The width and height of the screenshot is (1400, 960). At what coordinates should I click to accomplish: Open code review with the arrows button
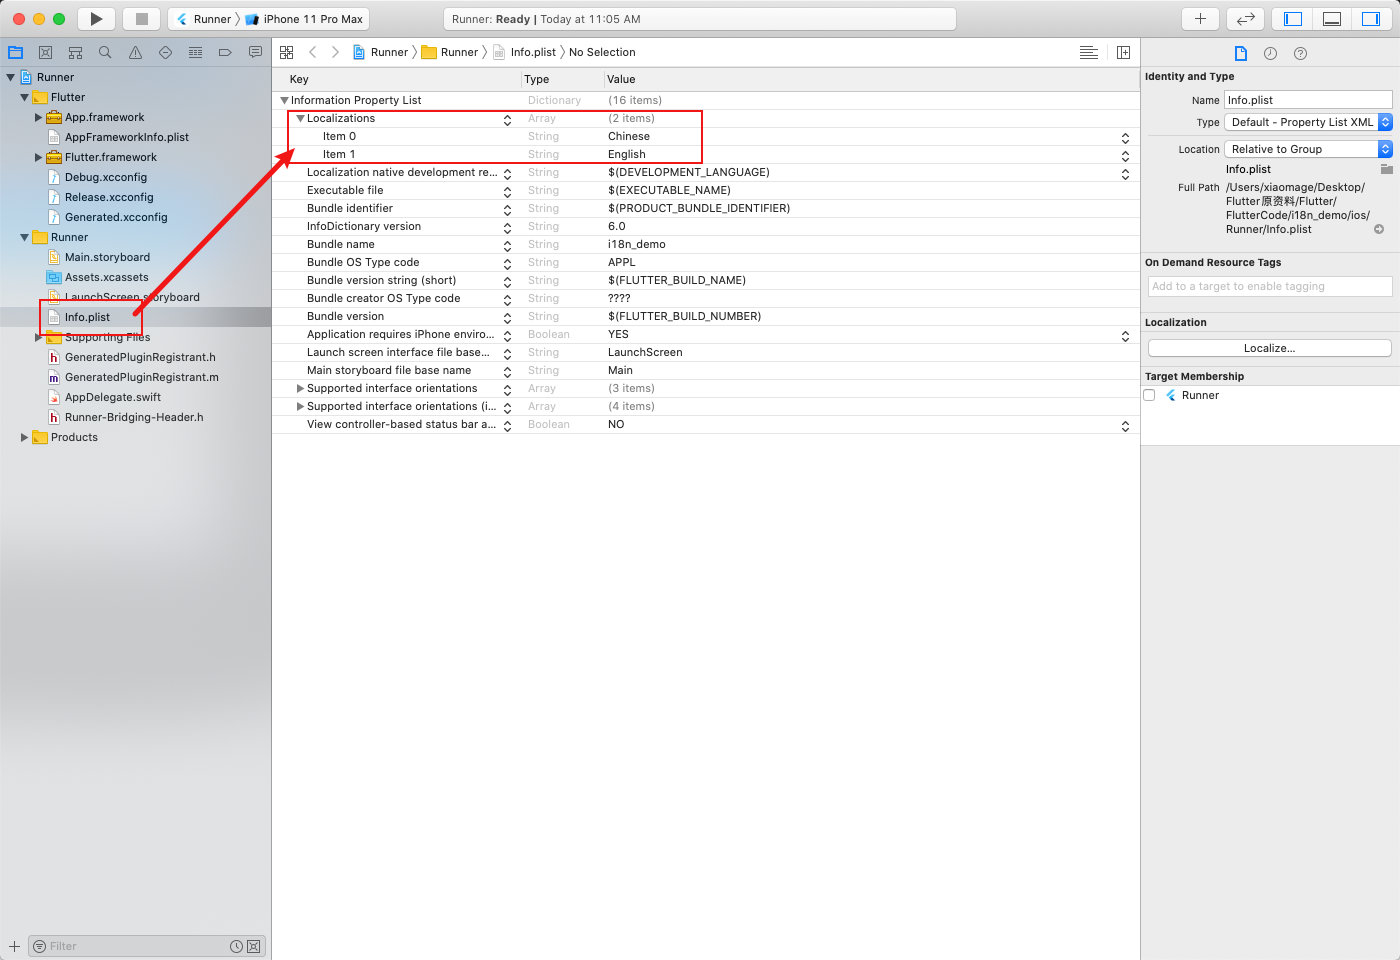[x=1246, y=19]
